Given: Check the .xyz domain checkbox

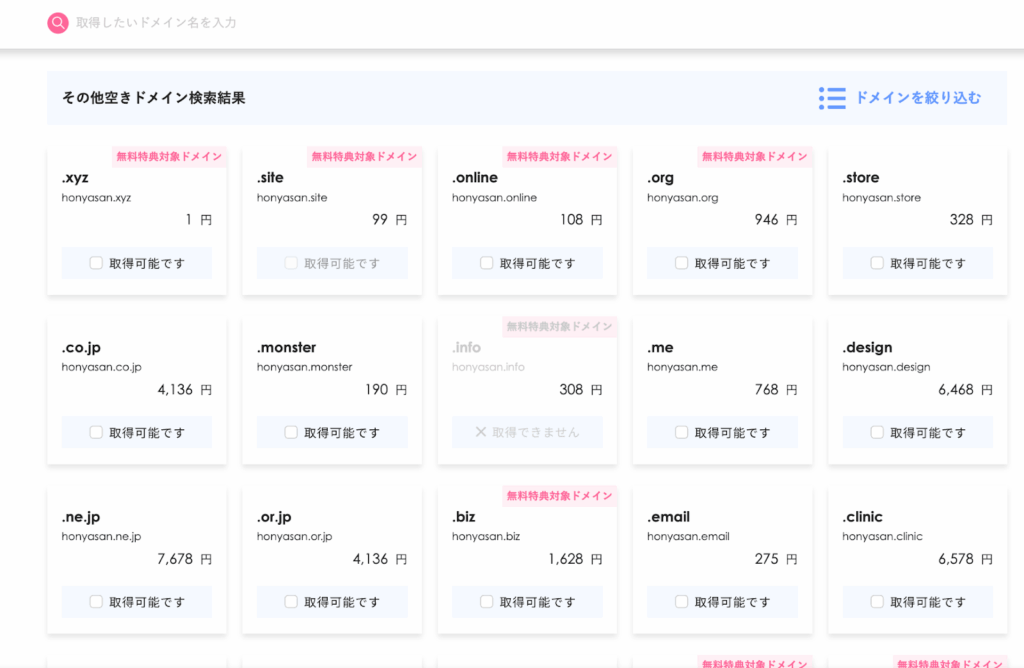Looking at the screenshot, I should point(96,263).
